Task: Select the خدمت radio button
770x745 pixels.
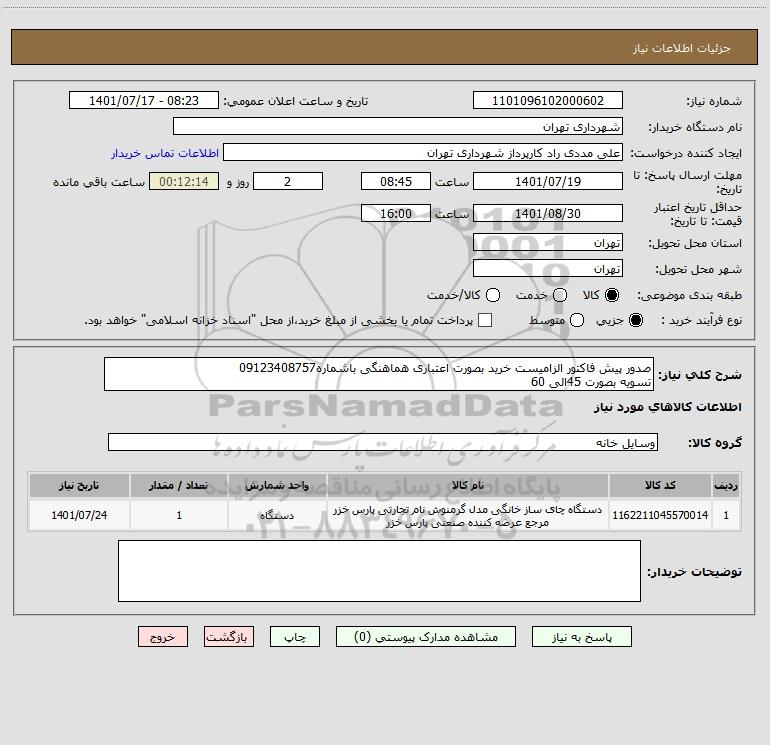Action: pos(560,295)
